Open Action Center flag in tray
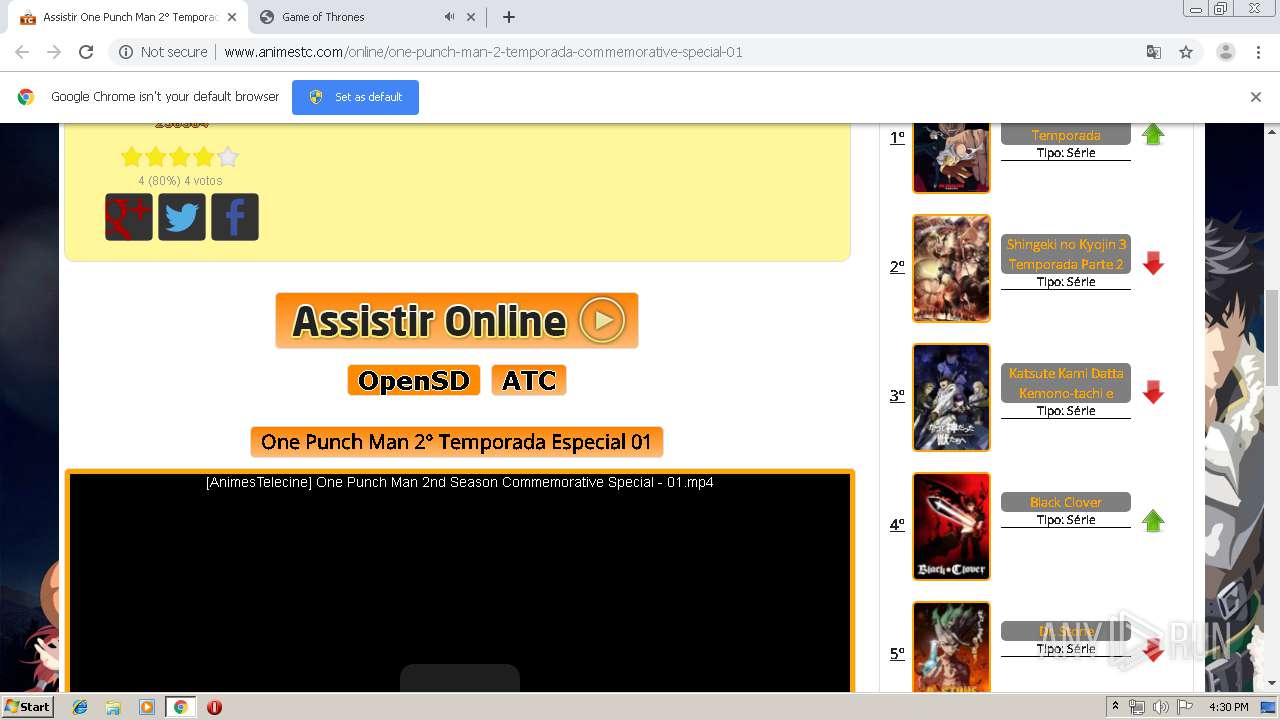Screen dimensions: 1280x720 (1185, 707)
